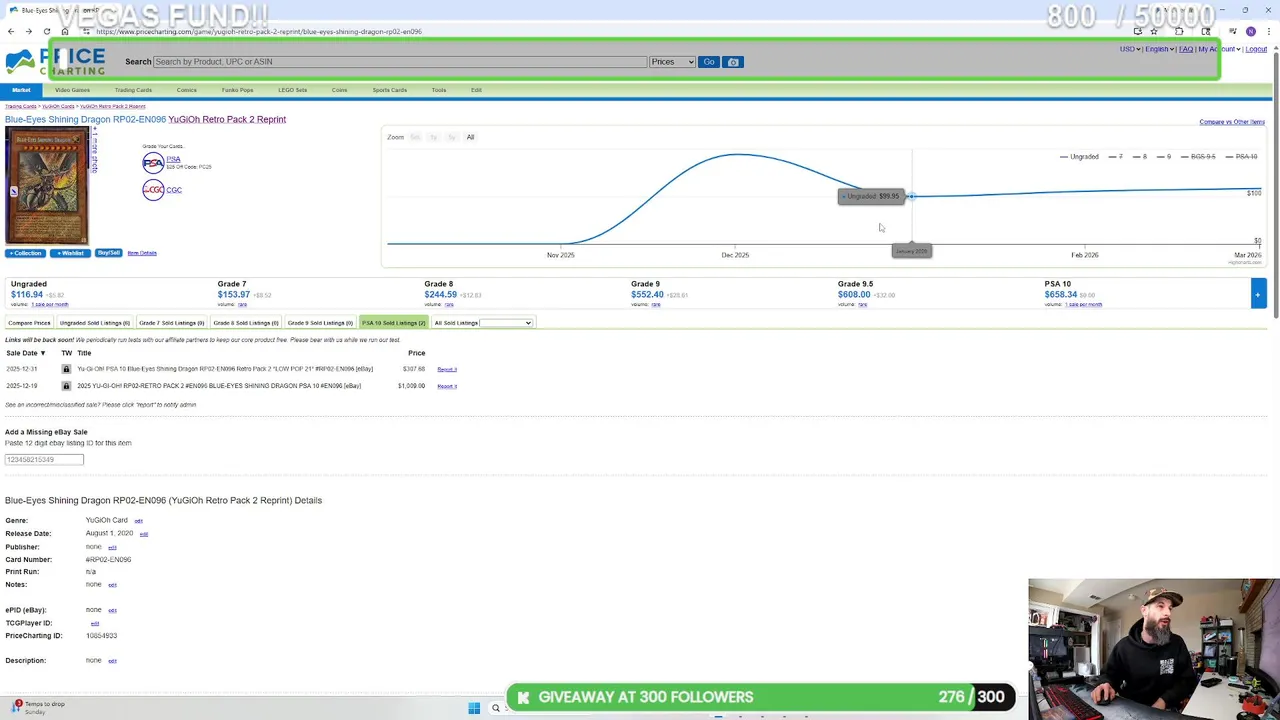Screen dimensions: 1280x720
Task: Open the Funko Pops menu
Action: (237, 90)
